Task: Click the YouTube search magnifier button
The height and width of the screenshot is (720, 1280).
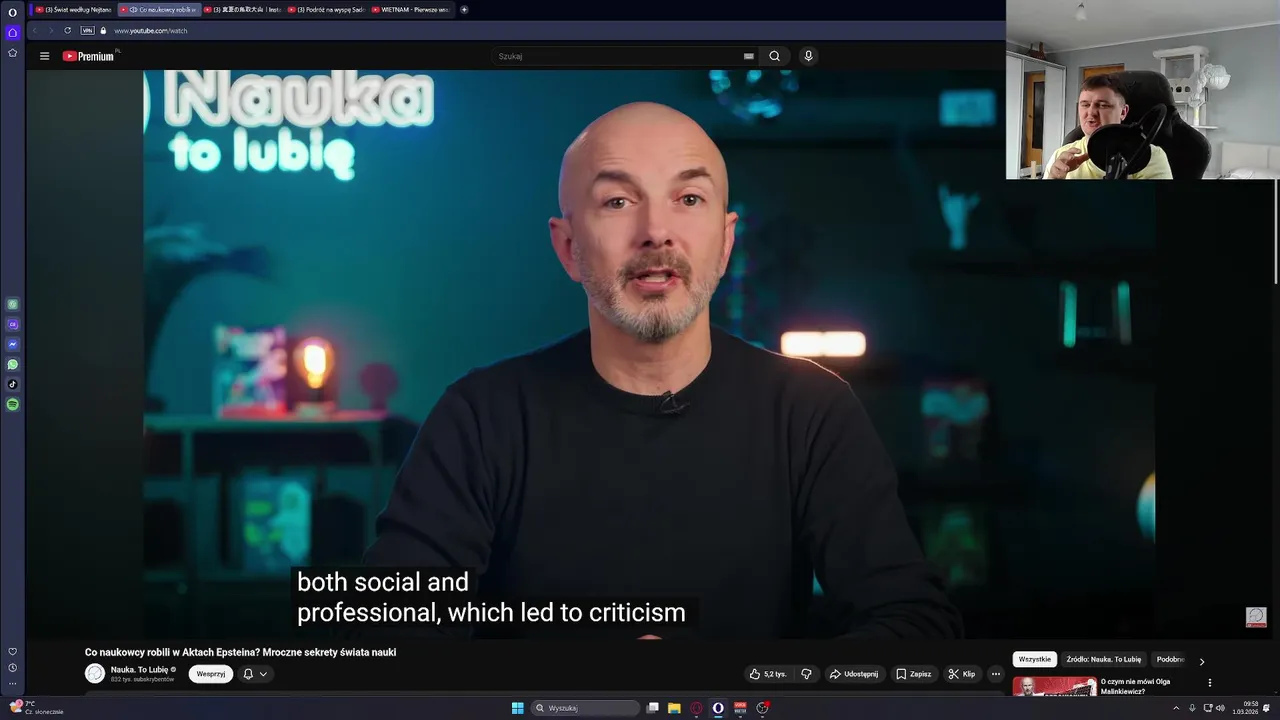Action: pos(774,56)
